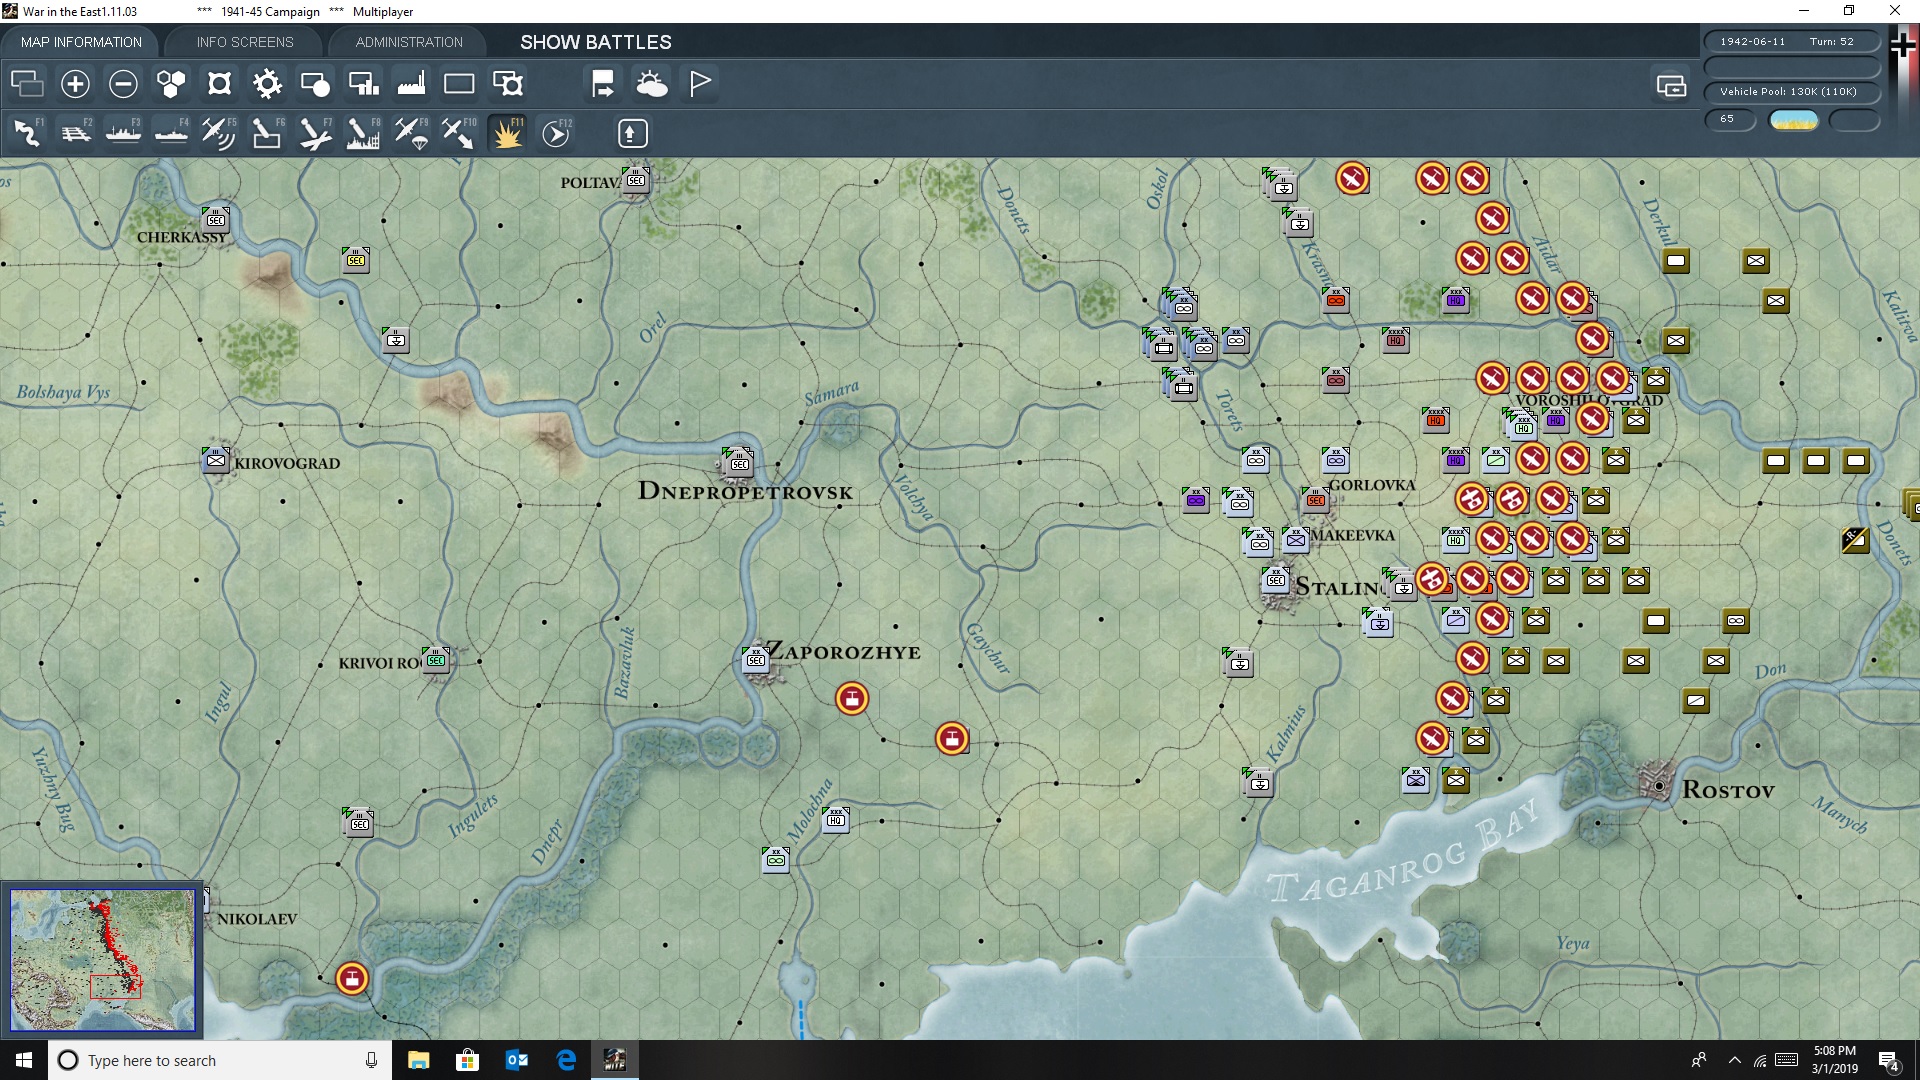Zoom in the map with the plus icon
Screen dimensions: 1920x1080
(75, 84)
